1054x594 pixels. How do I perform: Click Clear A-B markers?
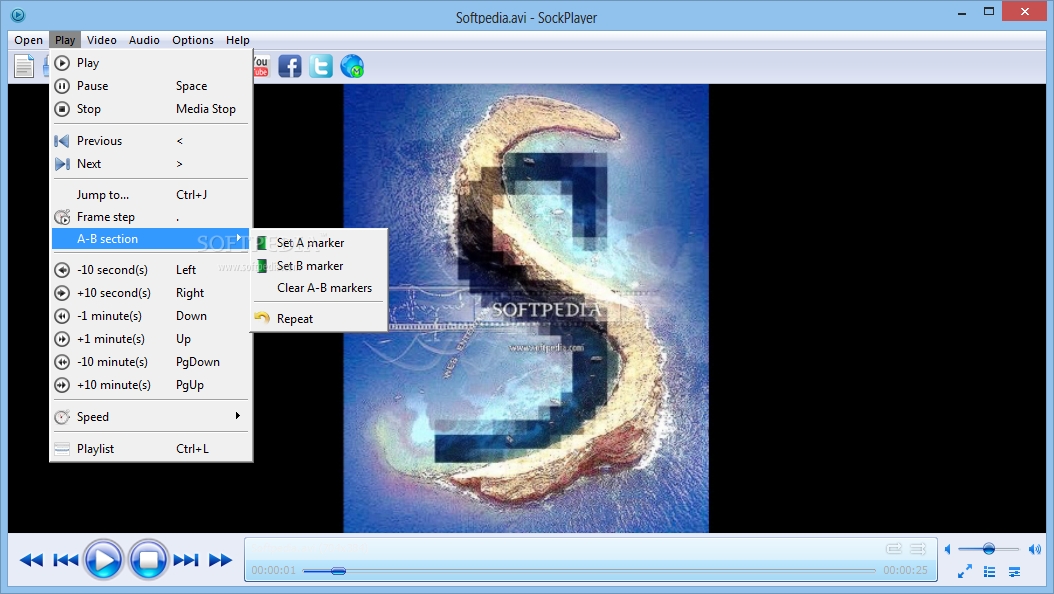click(319, 288)
